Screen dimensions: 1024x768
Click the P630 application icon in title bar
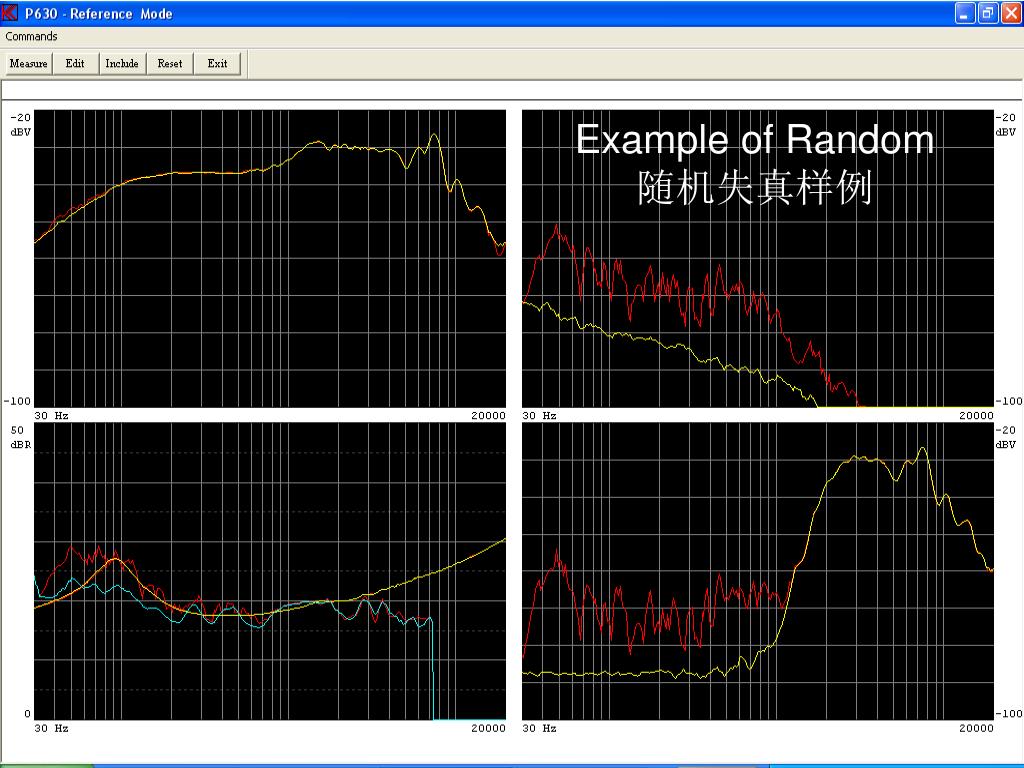pyautogui.click(x=10, y=13)
